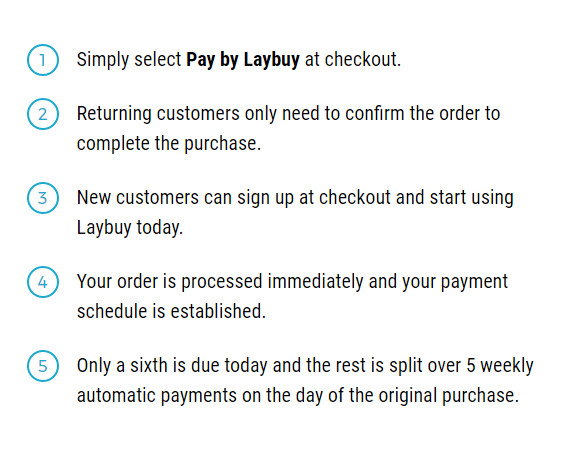Click 'Returning customers only need to confirm' line
This screenshot has height=451, width=574.
click(x=288, y=114)
